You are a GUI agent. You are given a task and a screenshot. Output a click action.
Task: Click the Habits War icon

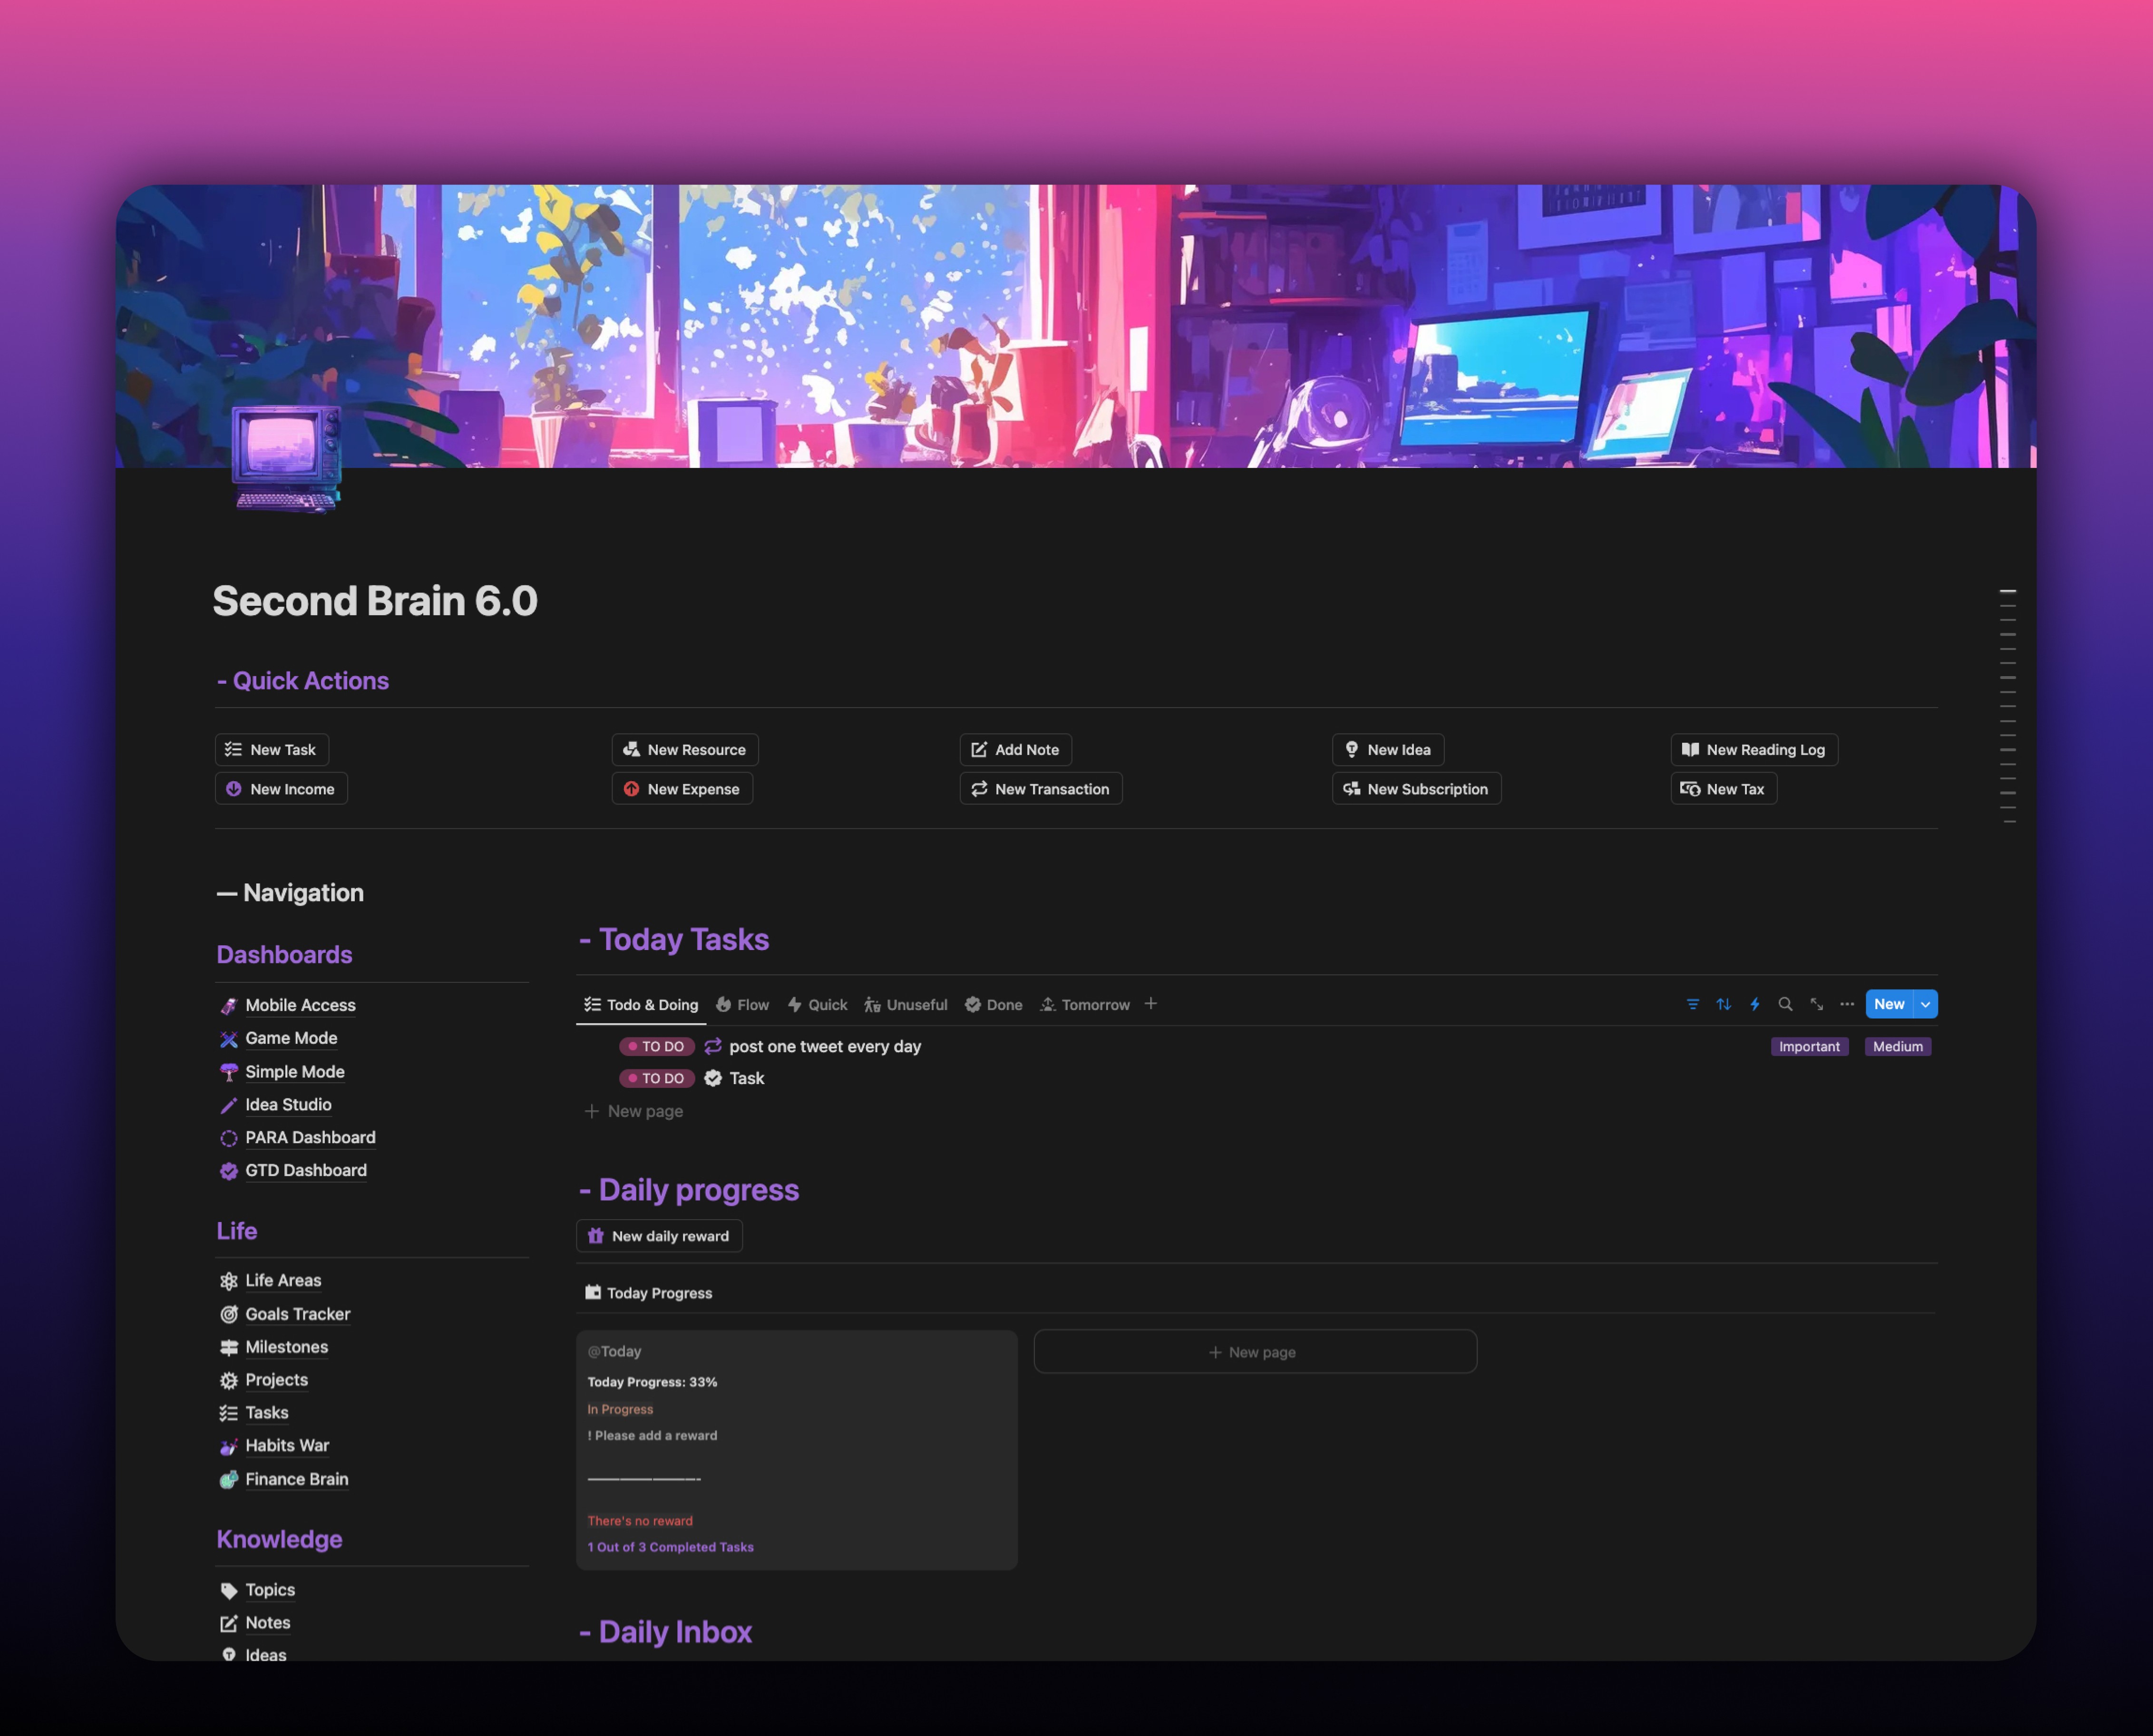pyautogui.click(x=229, y=1446)
